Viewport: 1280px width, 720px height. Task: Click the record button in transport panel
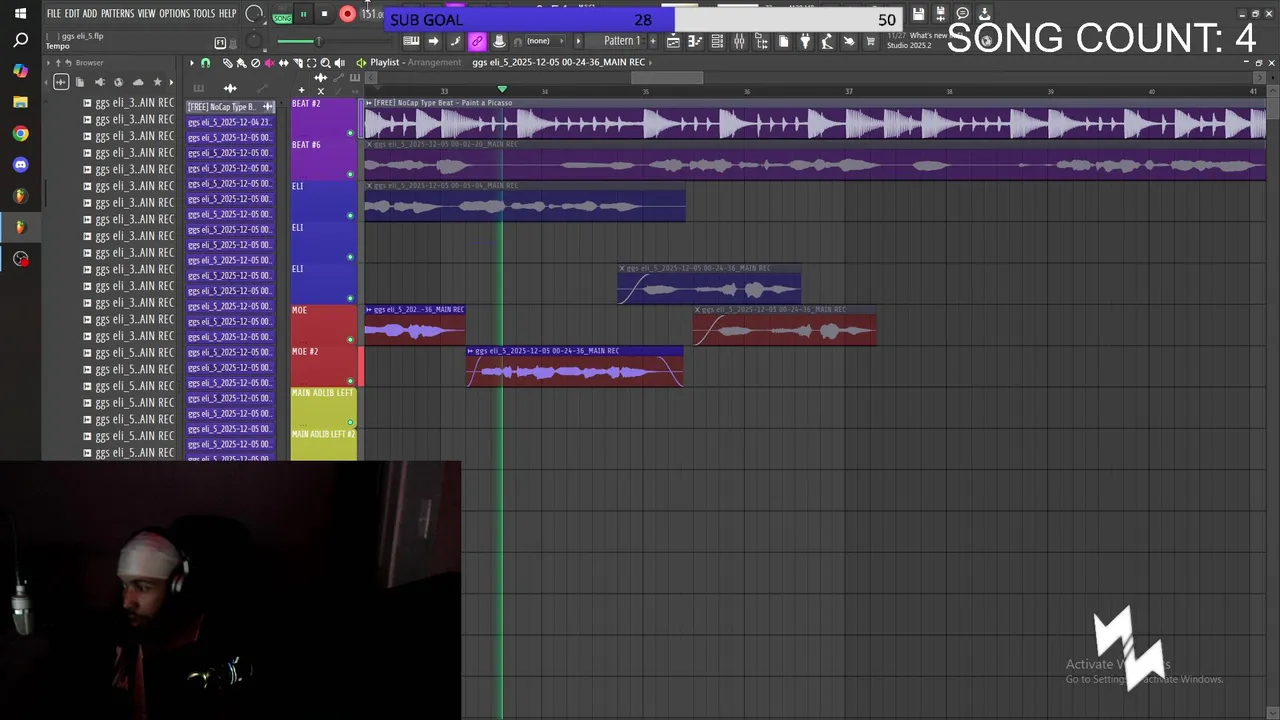(x=347, y=14)
